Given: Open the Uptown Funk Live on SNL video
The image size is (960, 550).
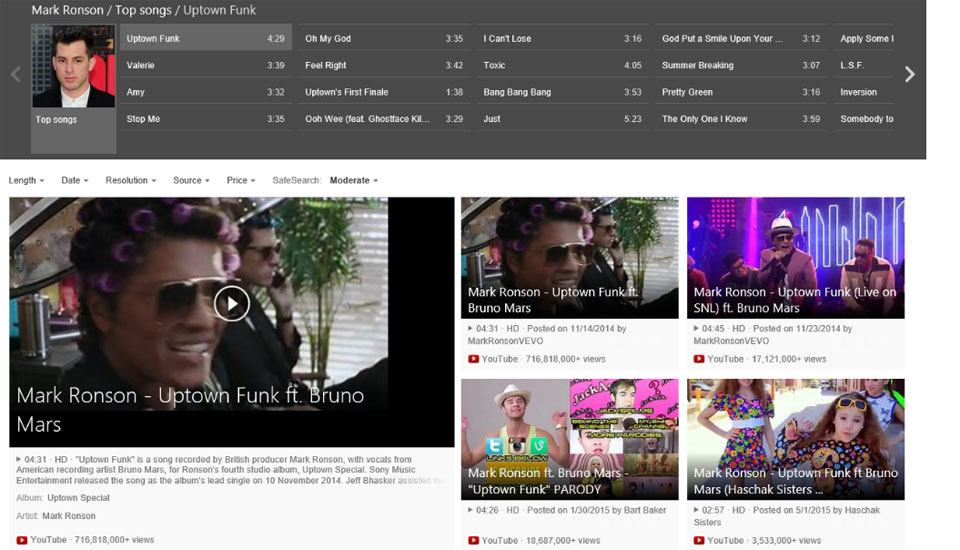Looking at the screenshot, I should pos(795,257).
